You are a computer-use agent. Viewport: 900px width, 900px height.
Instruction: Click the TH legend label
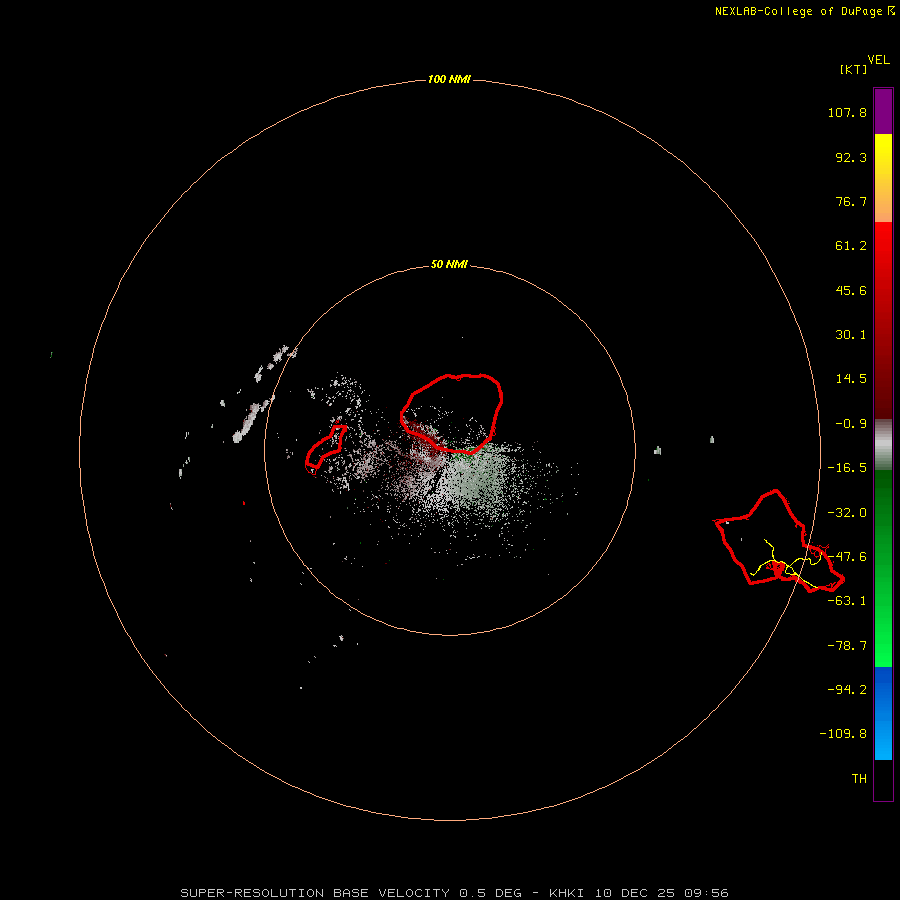[859, 779]
